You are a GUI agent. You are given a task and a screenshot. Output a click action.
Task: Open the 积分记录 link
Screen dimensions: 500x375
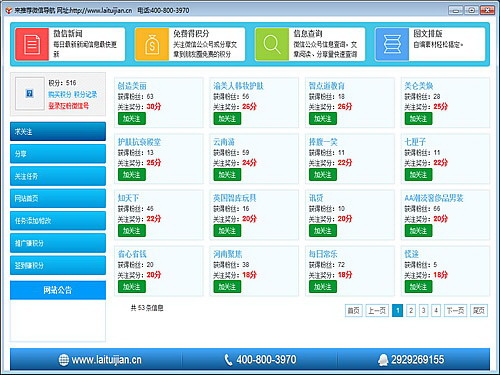coord(86,94)
